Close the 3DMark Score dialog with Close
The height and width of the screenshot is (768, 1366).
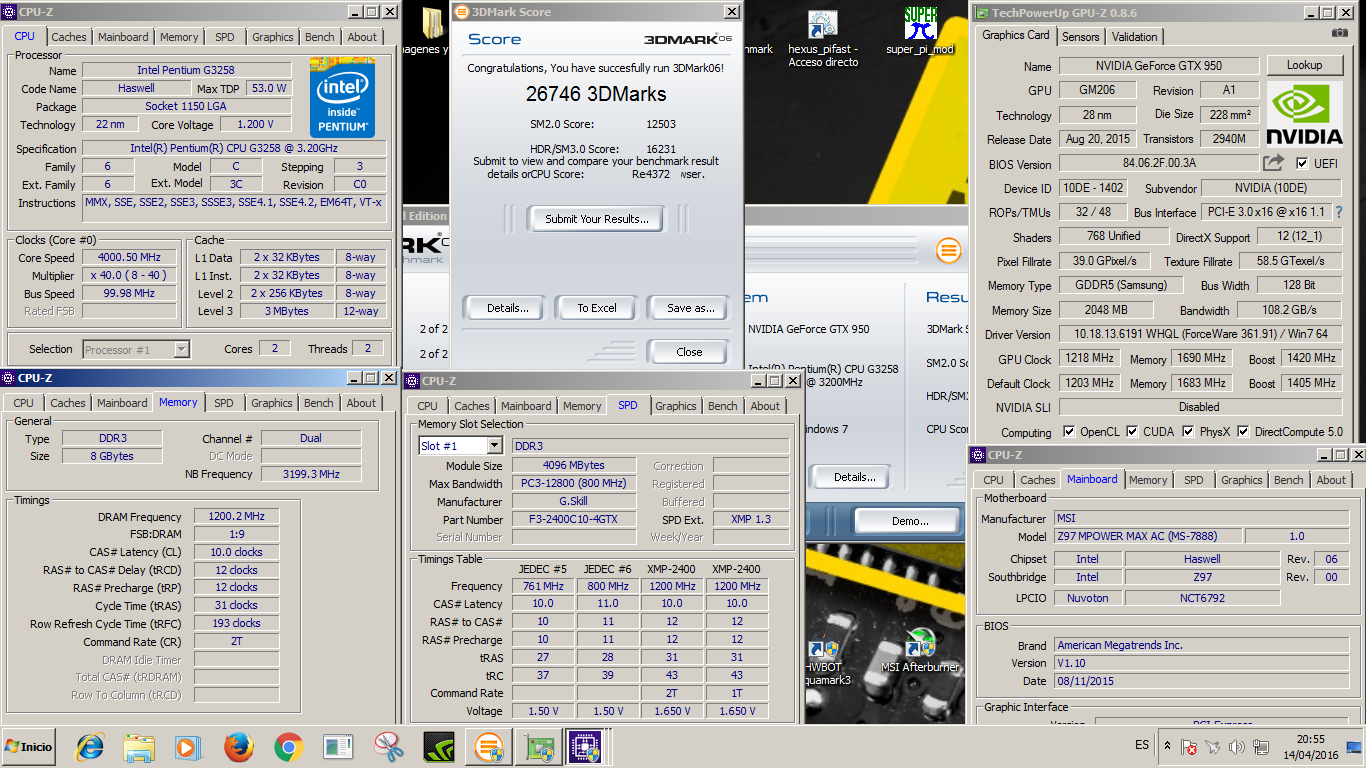point(689,352)
